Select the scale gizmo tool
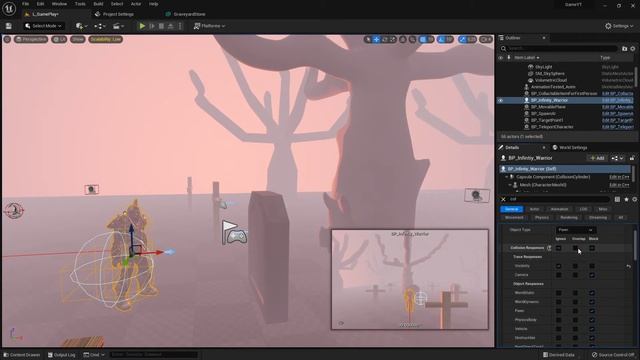Screen dimensions: 640x360 coord(393,39)
